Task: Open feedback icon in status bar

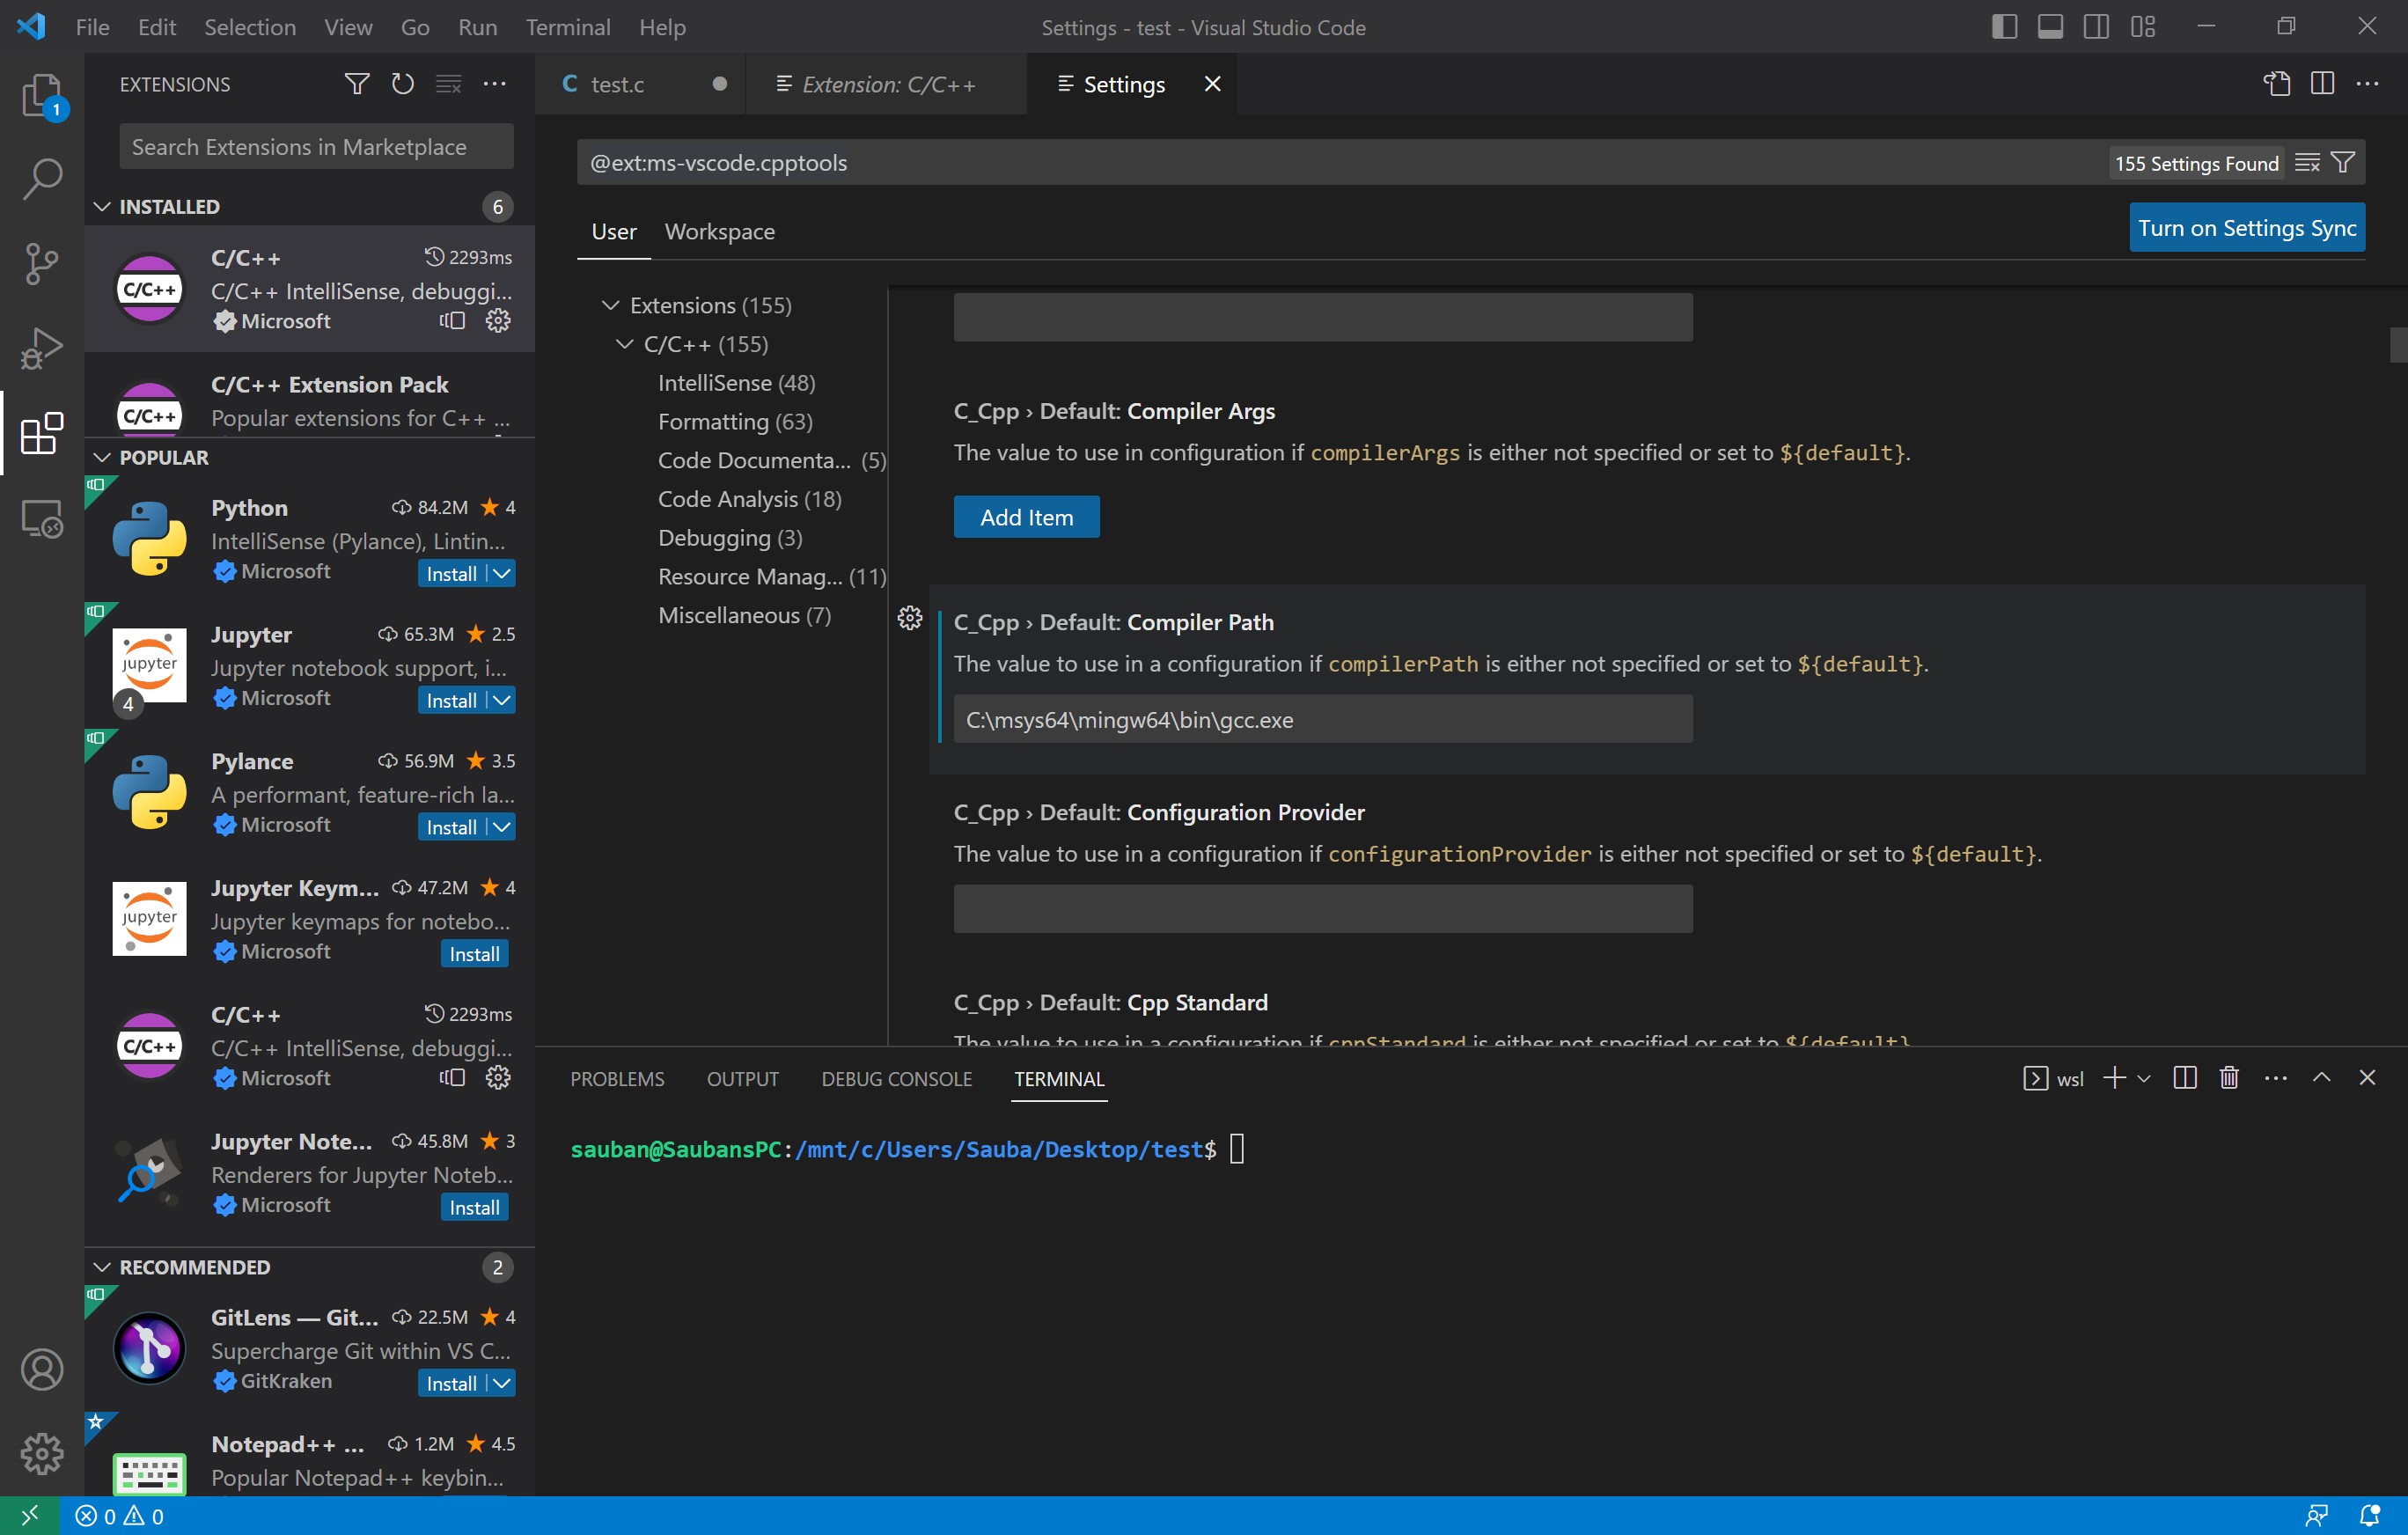Action: click(x=2317, y=1516)
